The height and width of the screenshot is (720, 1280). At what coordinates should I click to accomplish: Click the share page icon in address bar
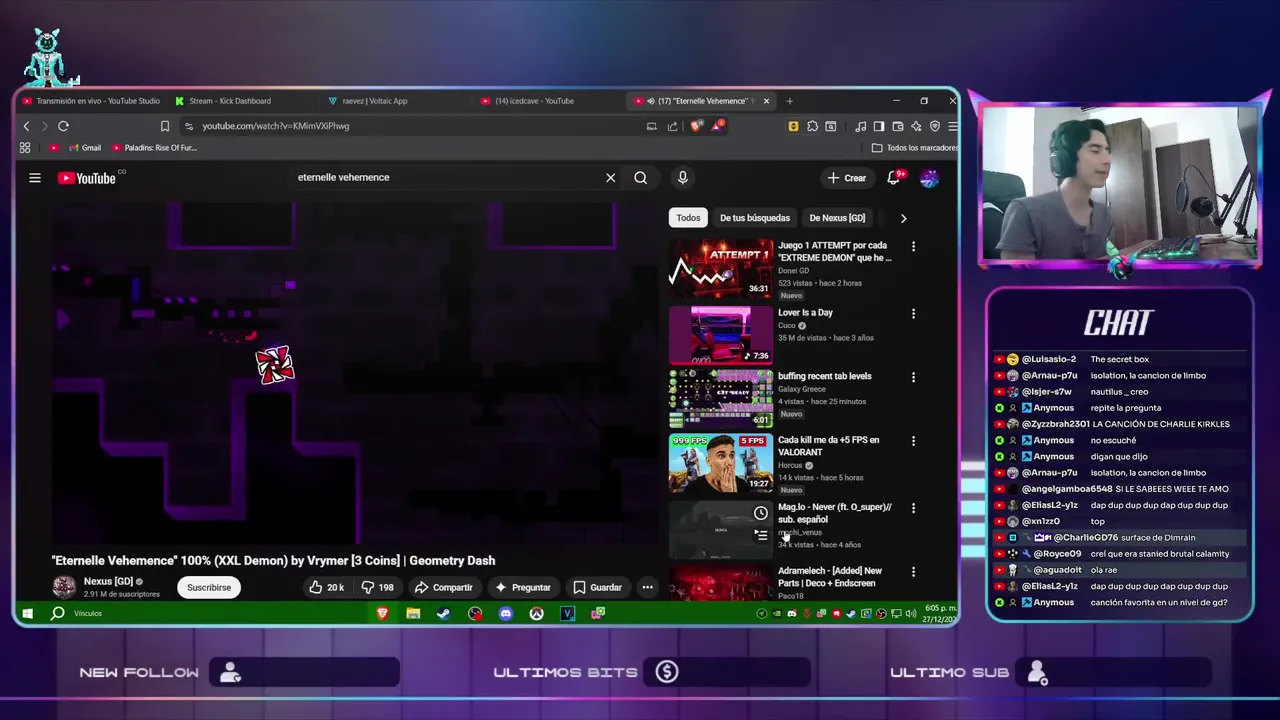click(672, 126)
